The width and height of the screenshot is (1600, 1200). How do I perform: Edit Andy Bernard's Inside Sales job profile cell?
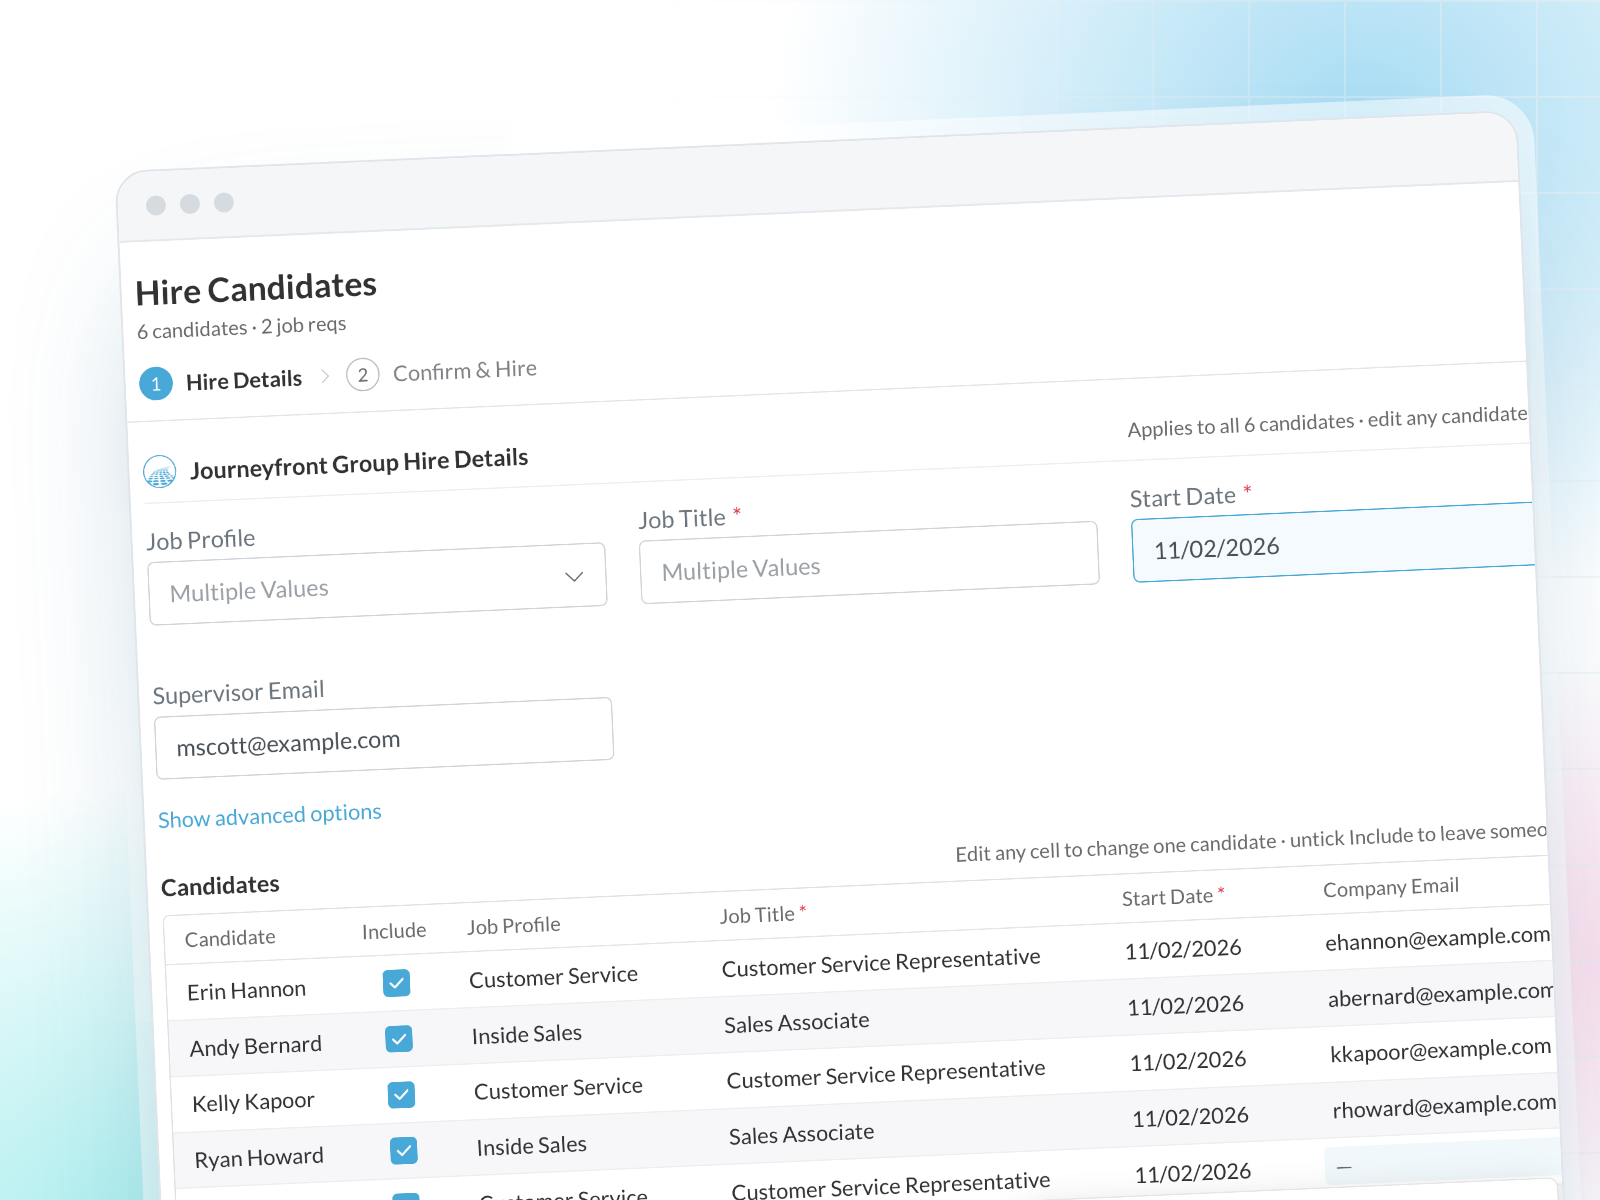click(527, 1034)
